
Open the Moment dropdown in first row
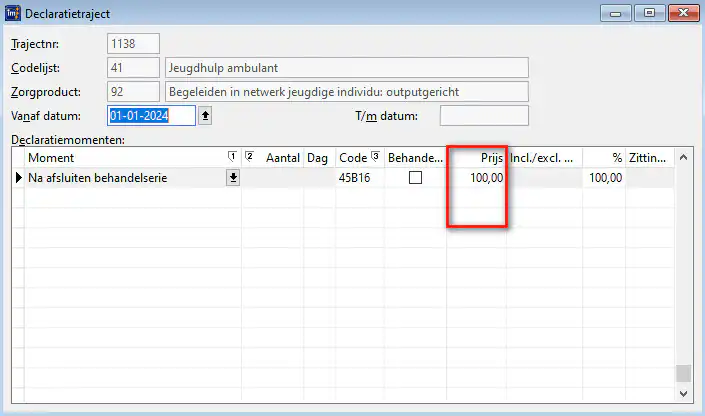point(233,178)
